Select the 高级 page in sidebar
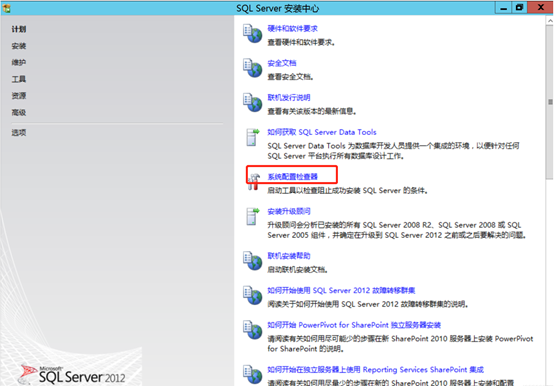 19,113
